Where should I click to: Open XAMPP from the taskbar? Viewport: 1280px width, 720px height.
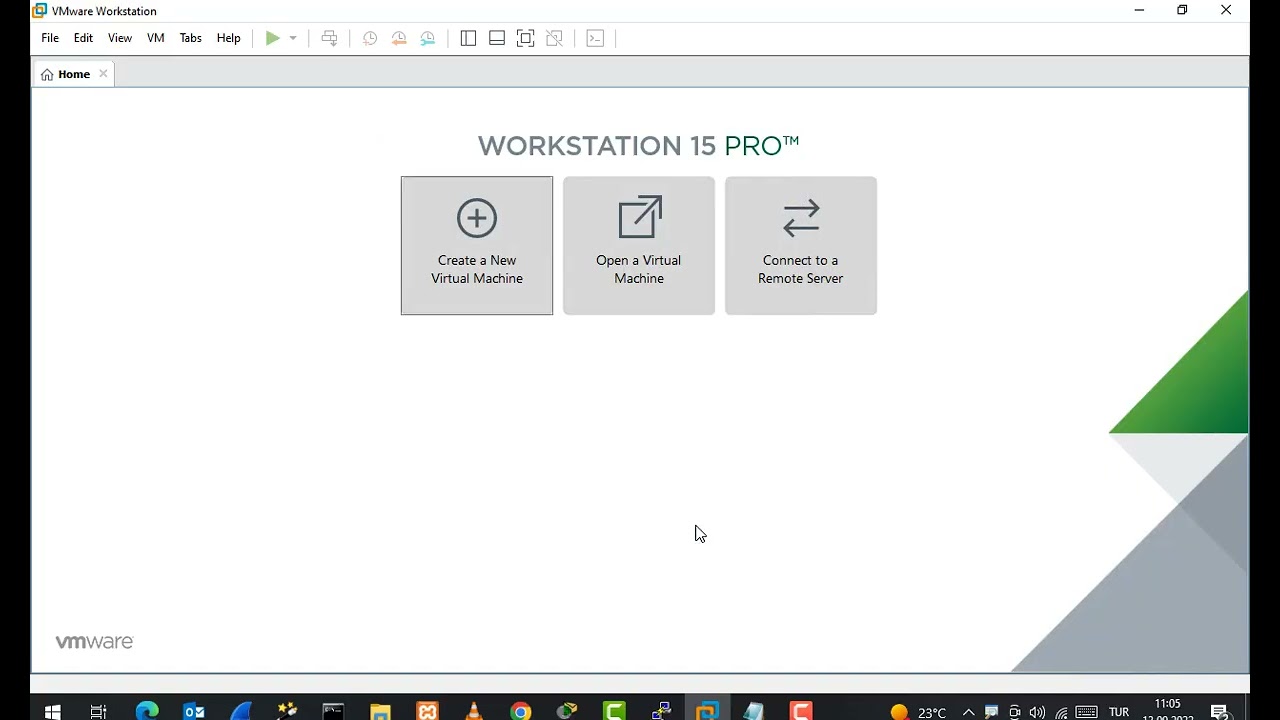tap(427, 711)
